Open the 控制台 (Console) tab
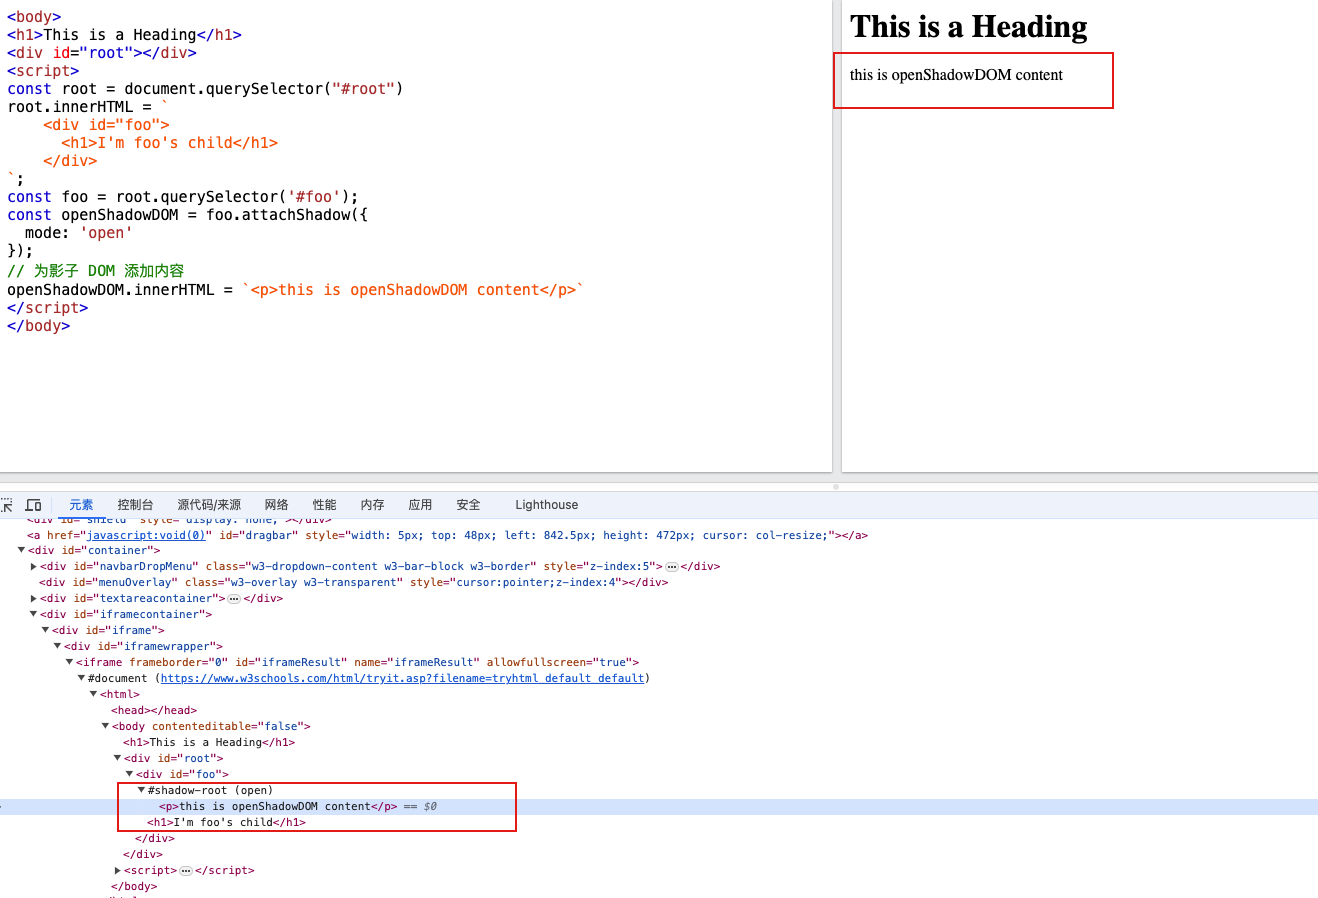The image size is (1318, 898). tap(136, 505)
